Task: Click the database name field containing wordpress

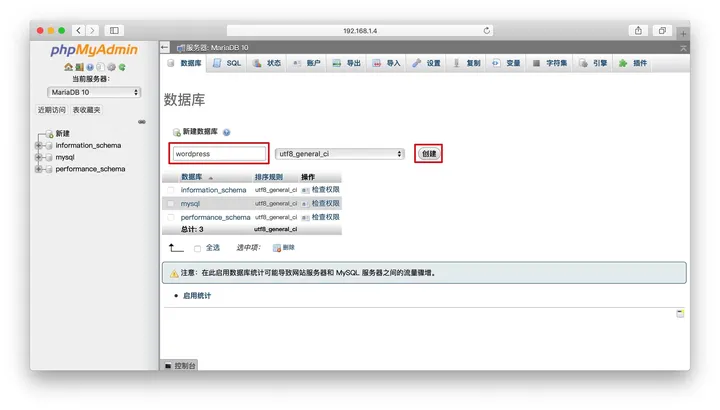Action: [x=219, y=154]
